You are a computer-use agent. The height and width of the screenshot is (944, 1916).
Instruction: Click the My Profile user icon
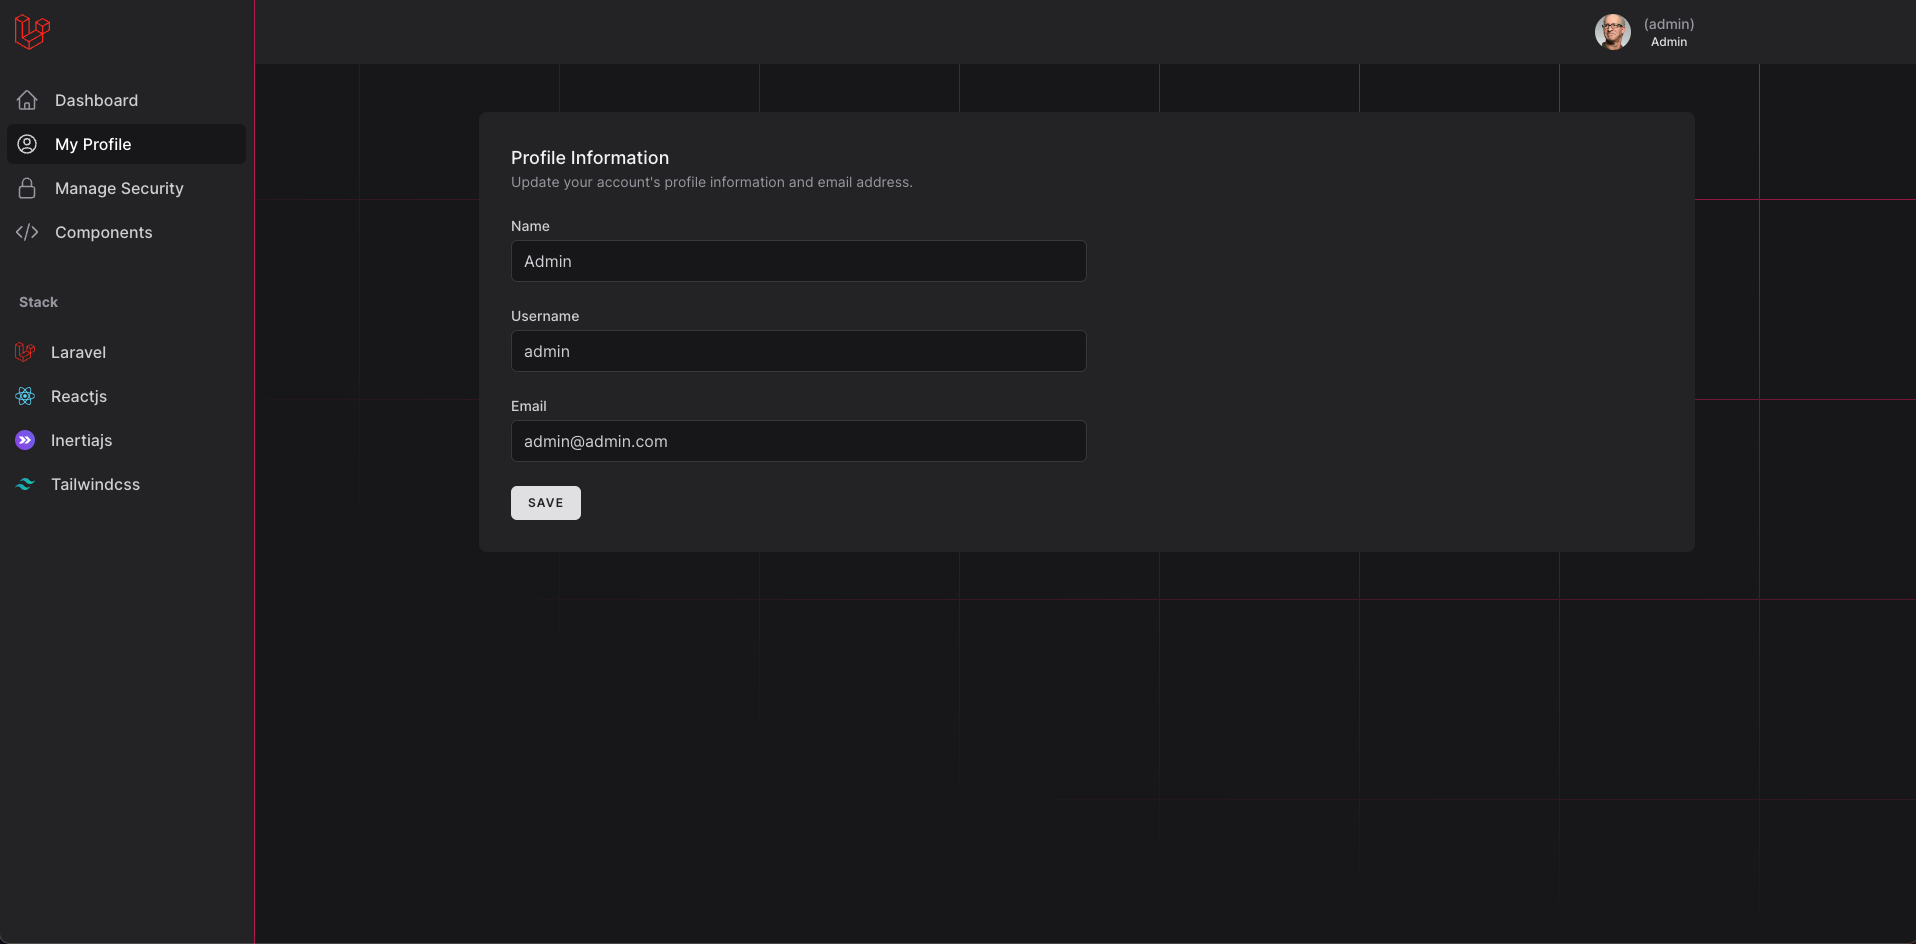point(27,144)
